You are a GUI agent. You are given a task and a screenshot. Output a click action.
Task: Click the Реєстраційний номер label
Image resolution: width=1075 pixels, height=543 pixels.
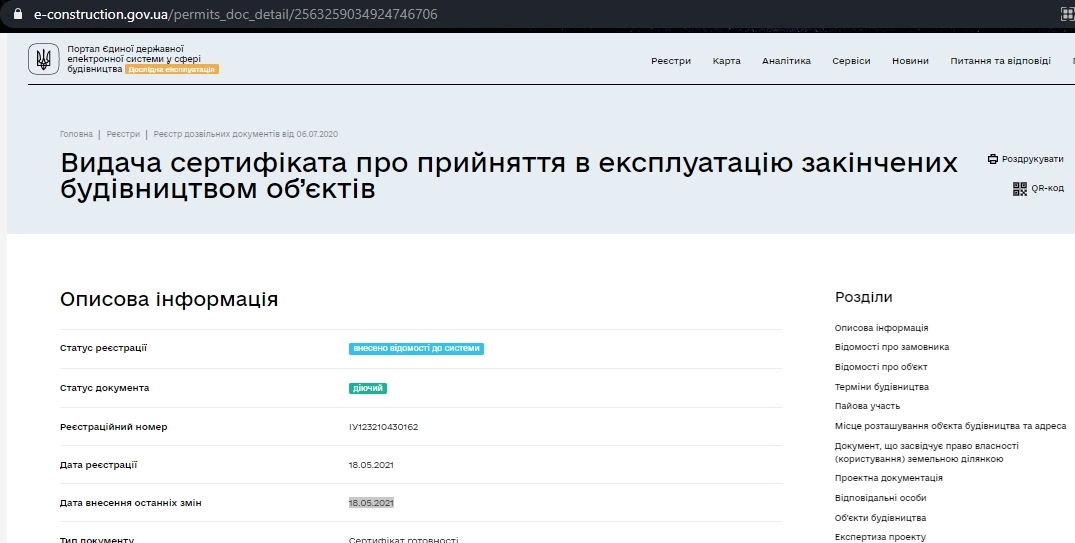(x=113, y=427)
